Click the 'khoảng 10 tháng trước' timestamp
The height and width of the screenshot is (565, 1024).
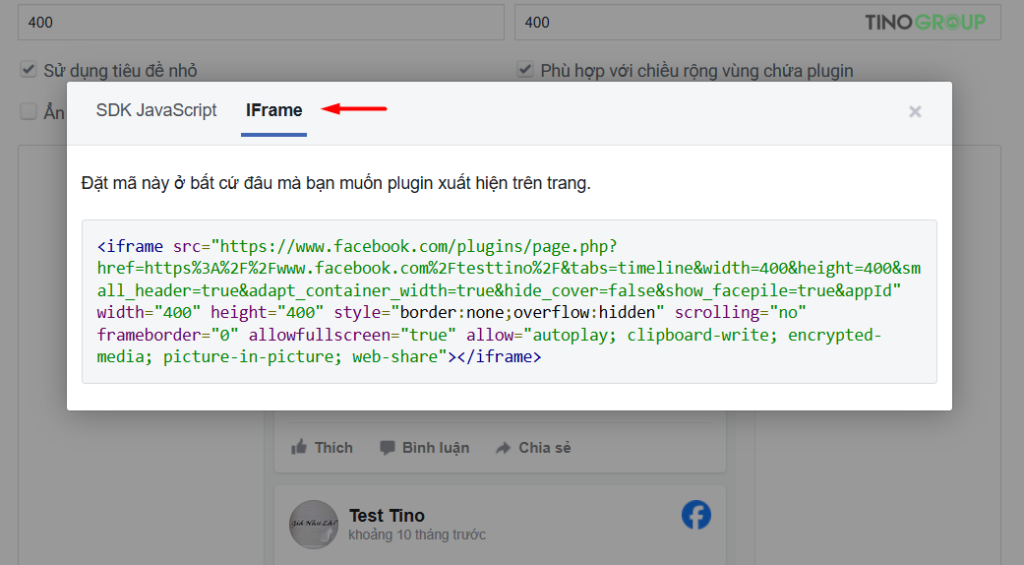pyautogui.click(x=417, y=535)
